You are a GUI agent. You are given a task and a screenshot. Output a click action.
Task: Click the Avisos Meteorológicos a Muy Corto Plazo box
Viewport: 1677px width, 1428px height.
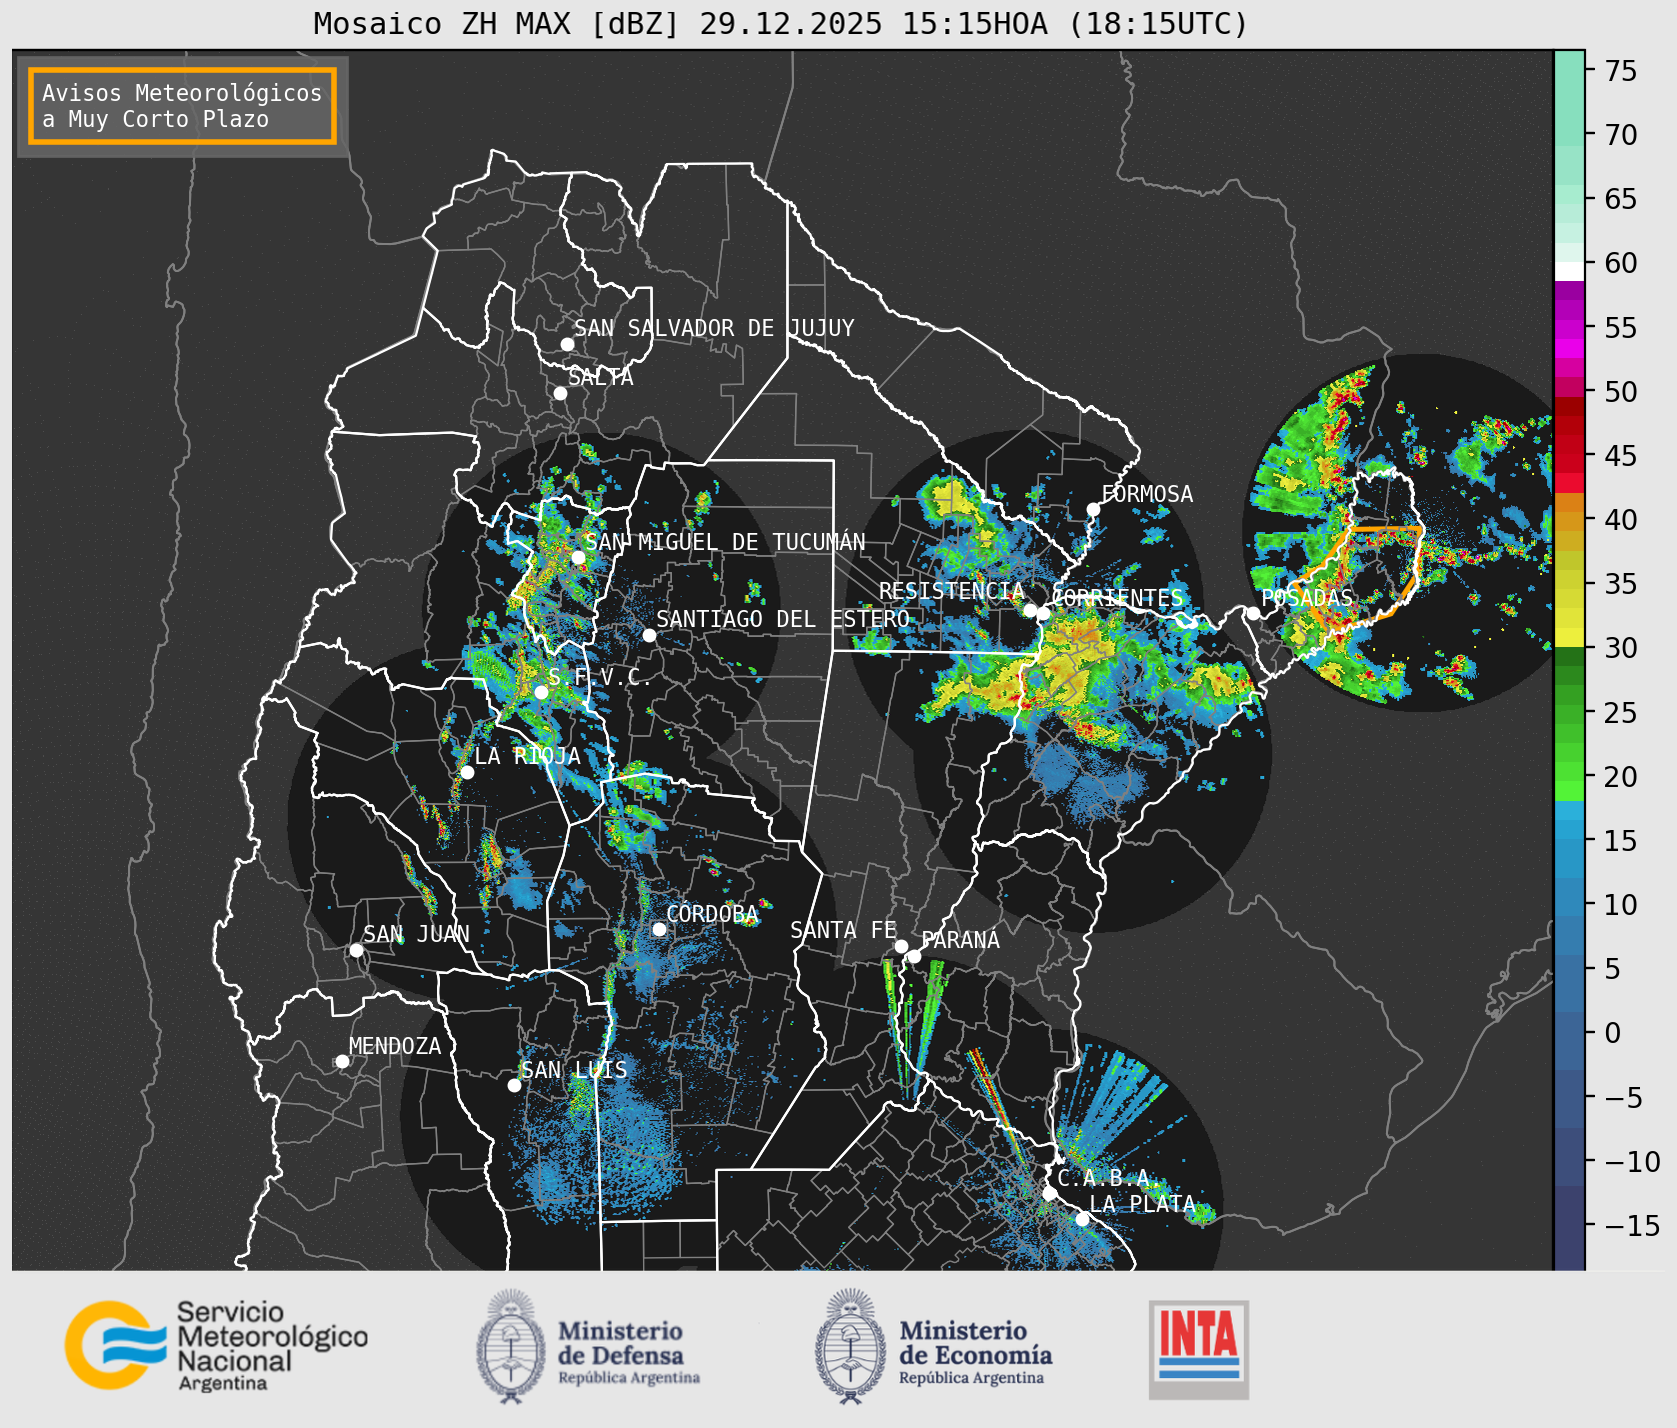182,106
